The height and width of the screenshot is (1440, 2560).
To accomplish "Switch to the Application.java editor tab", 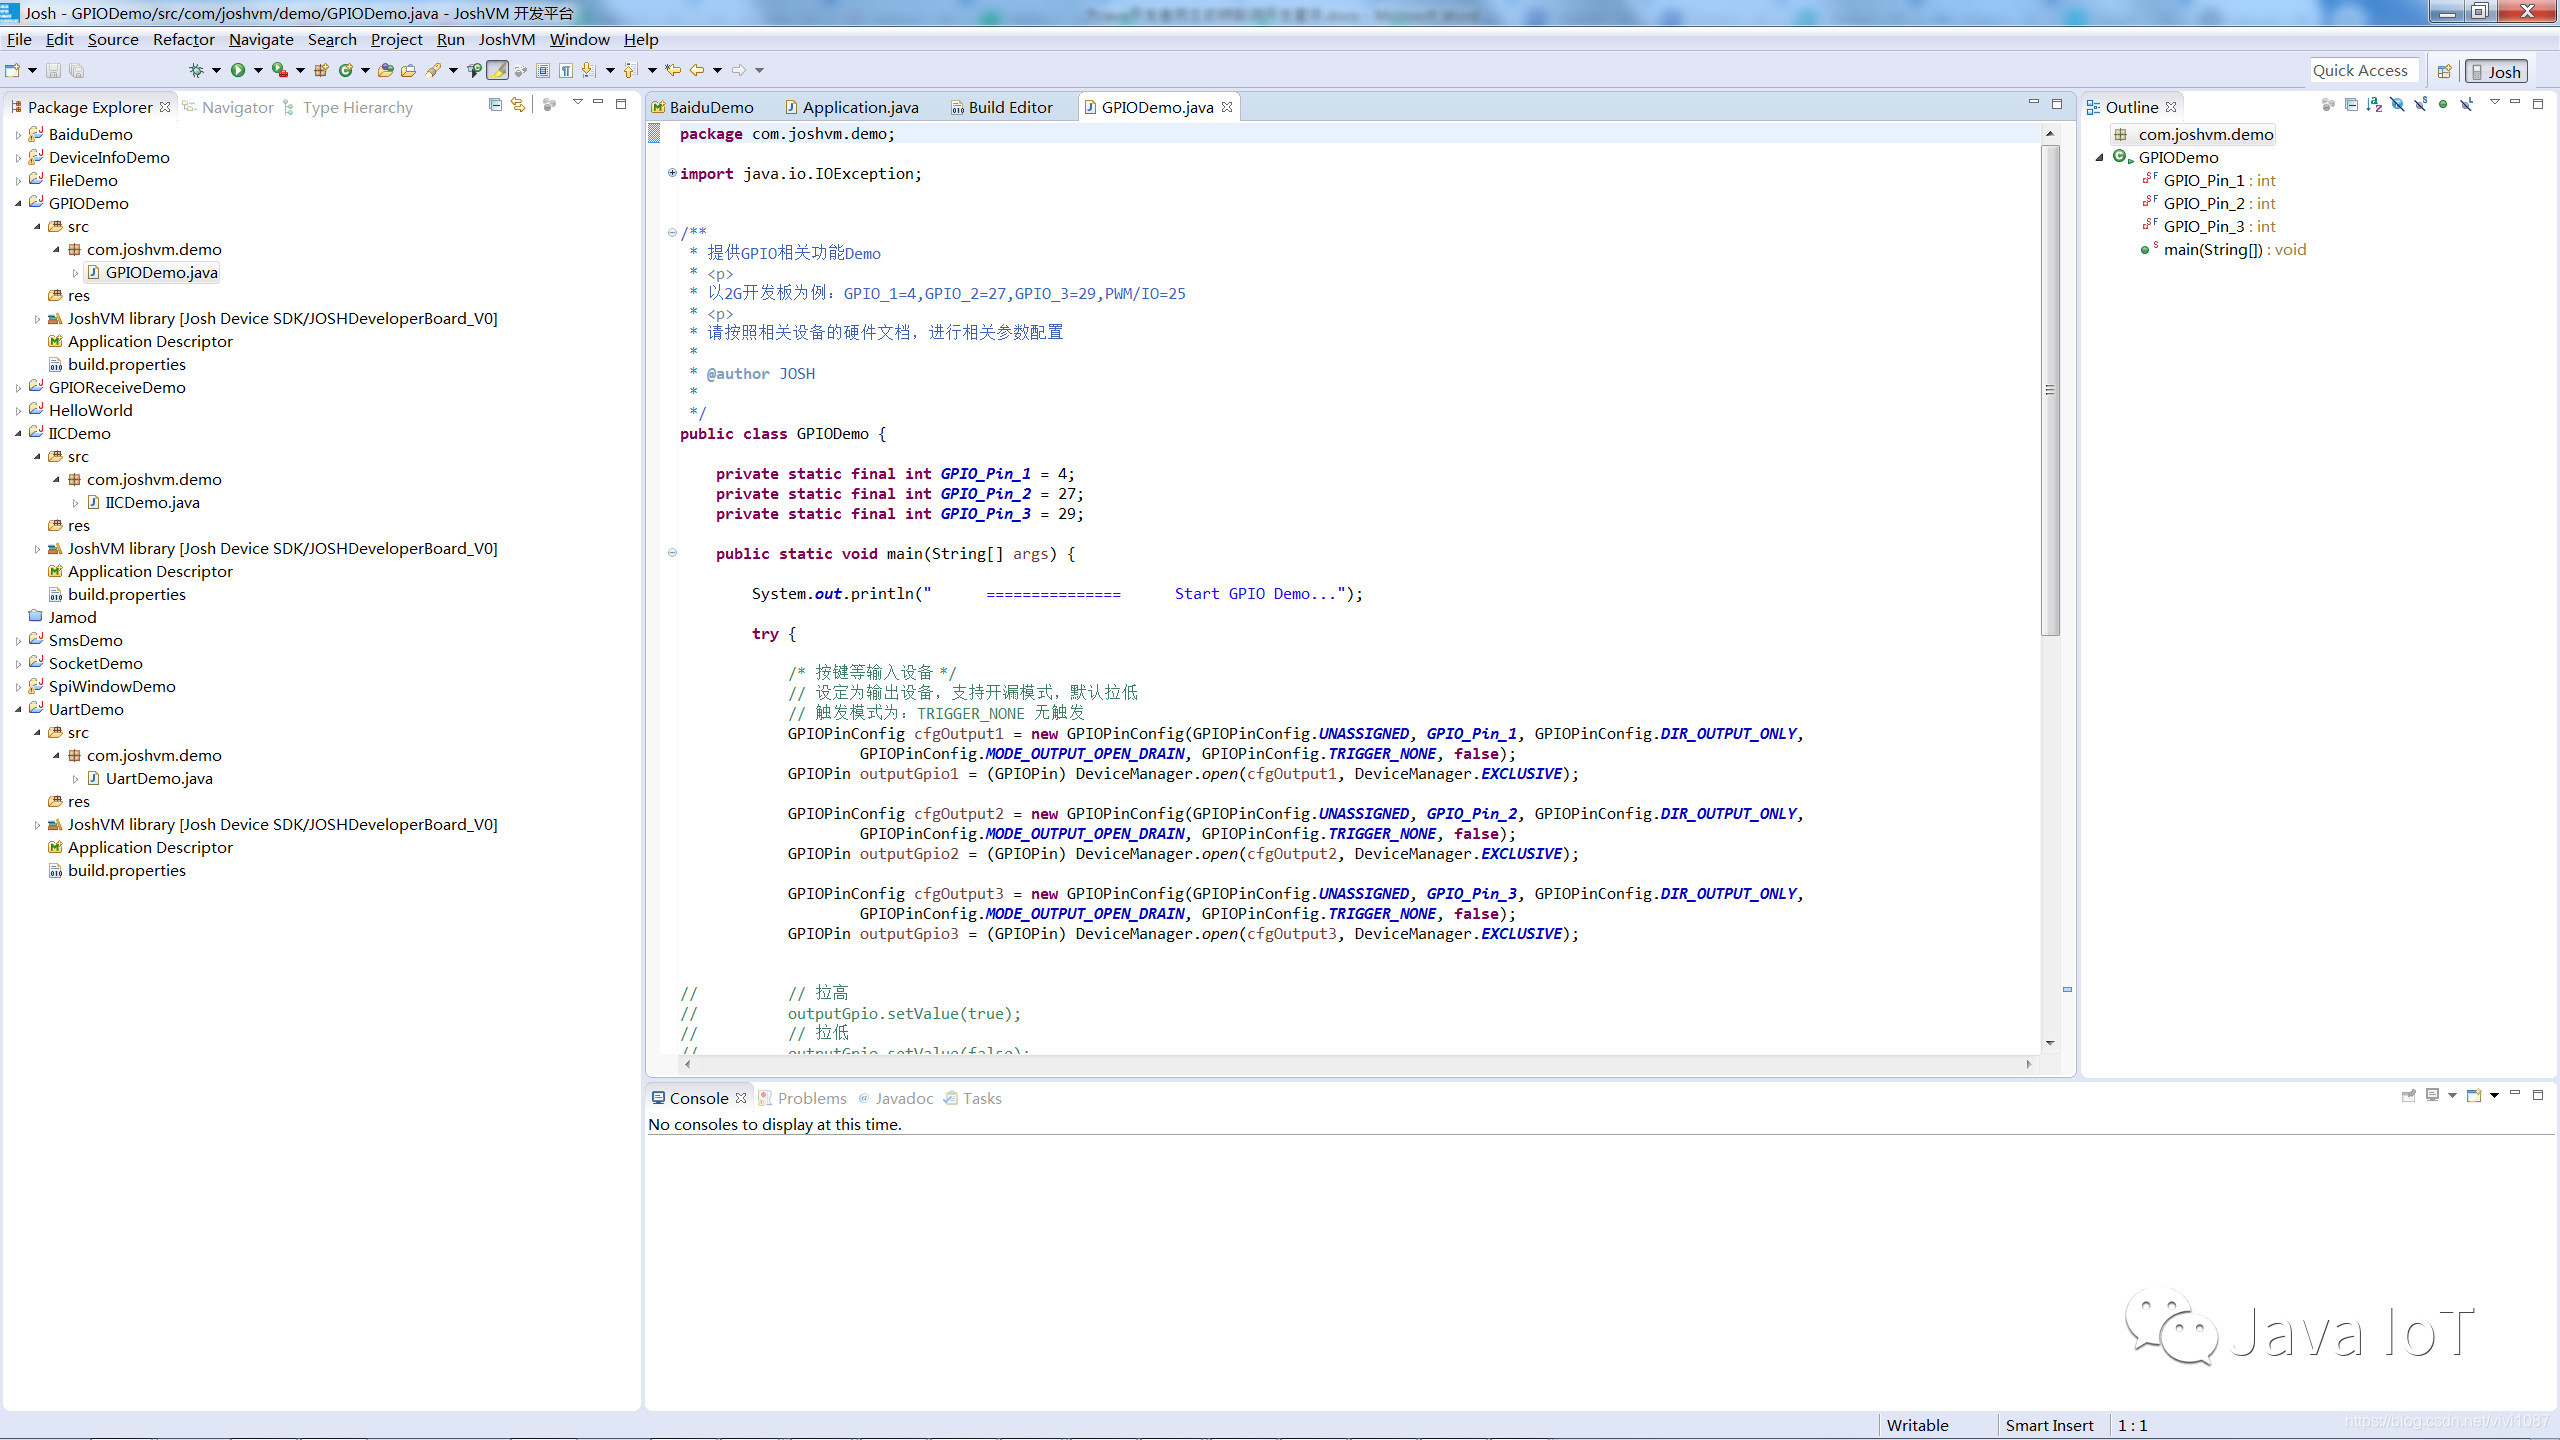I will [851, 107].
